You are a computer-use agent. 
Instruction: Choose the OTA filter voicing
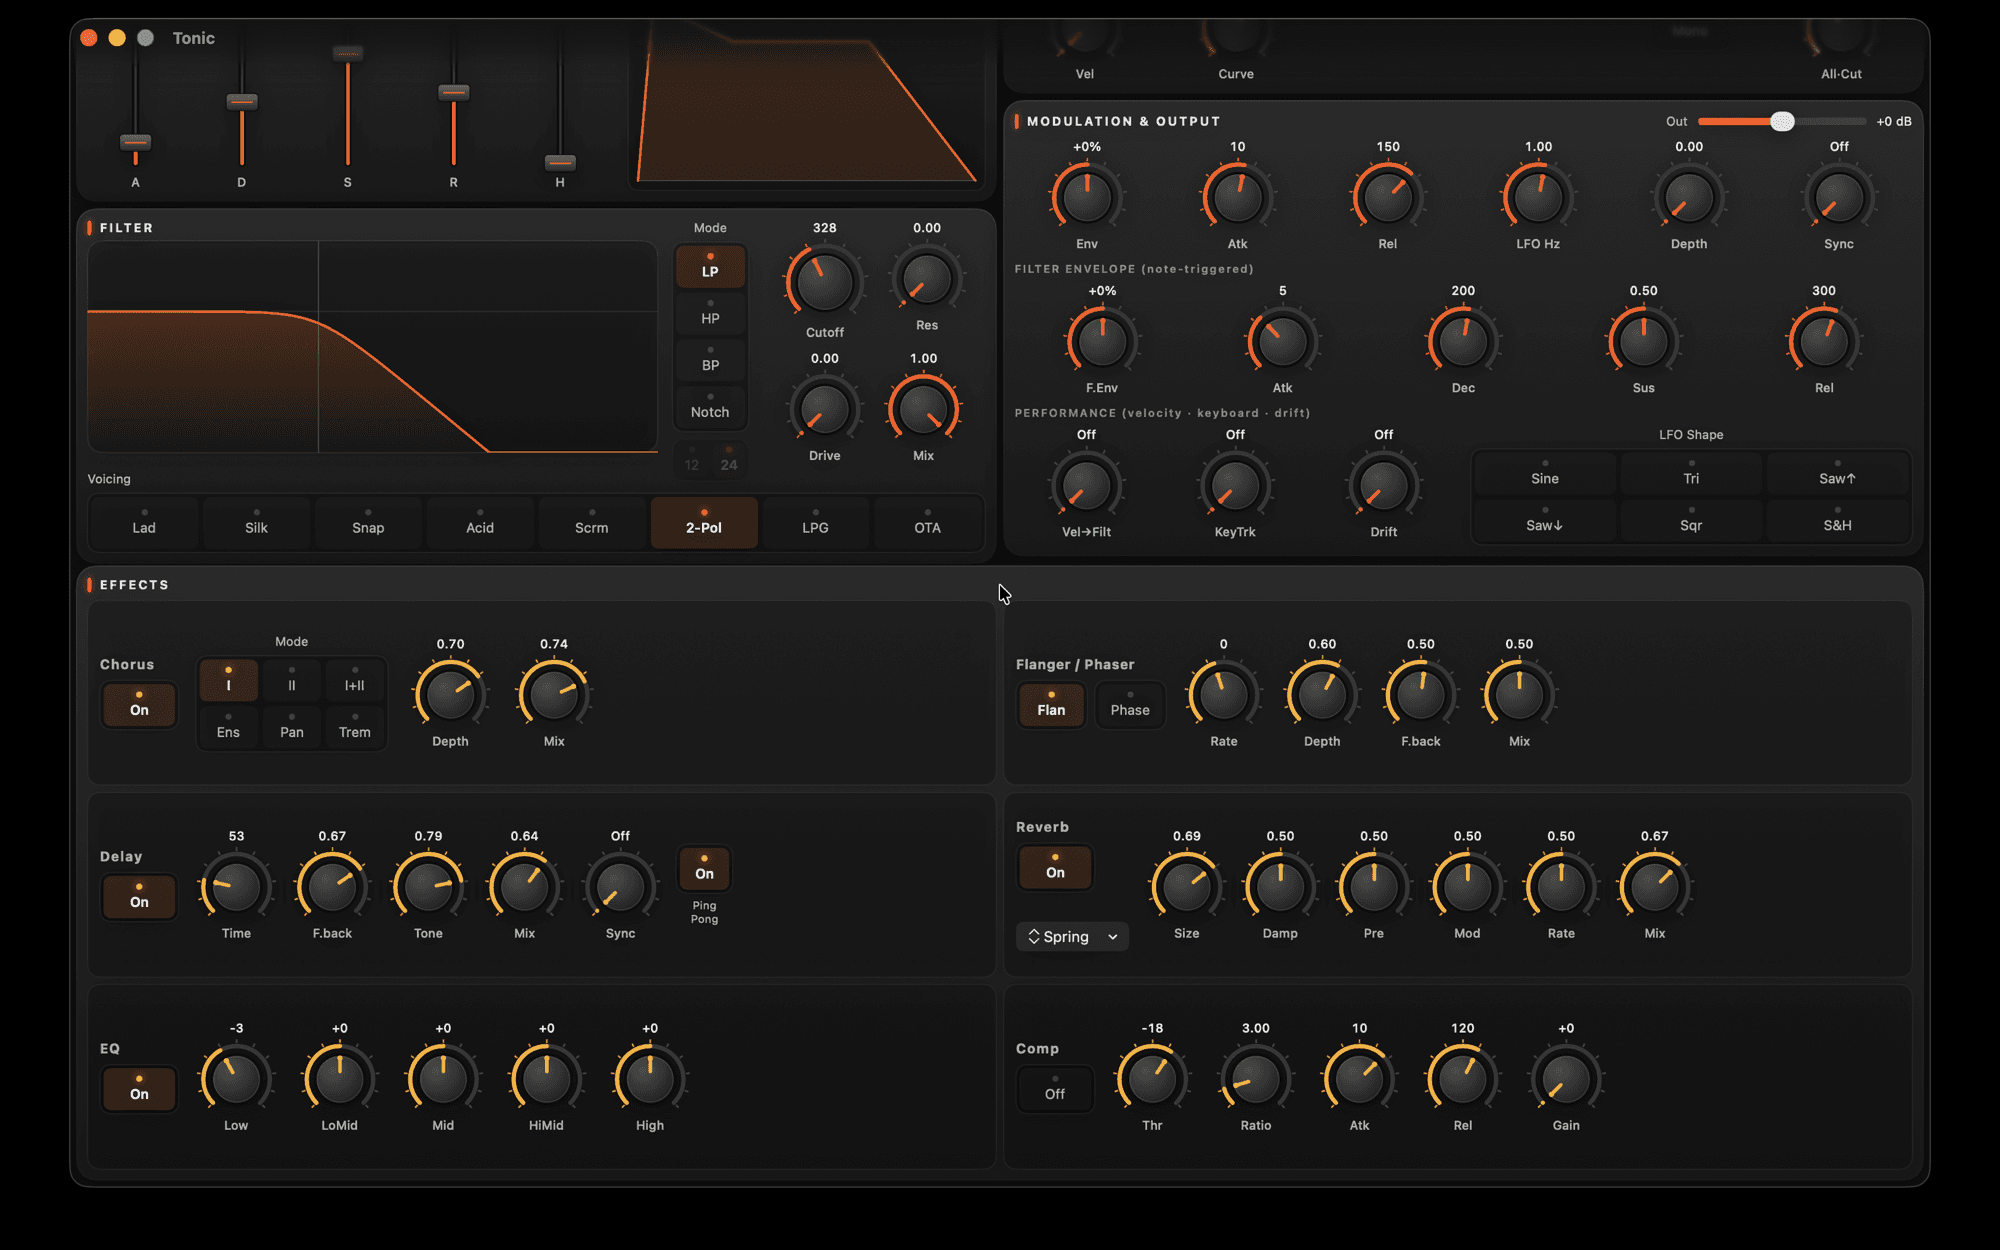[x=927, y=523]
